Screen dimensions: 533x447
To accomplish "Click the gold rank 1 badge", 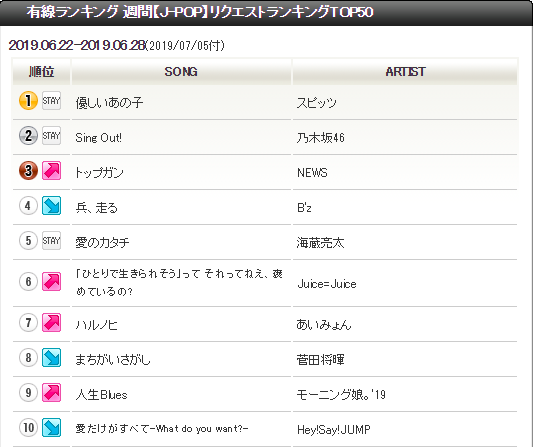I will pos(28,101).
